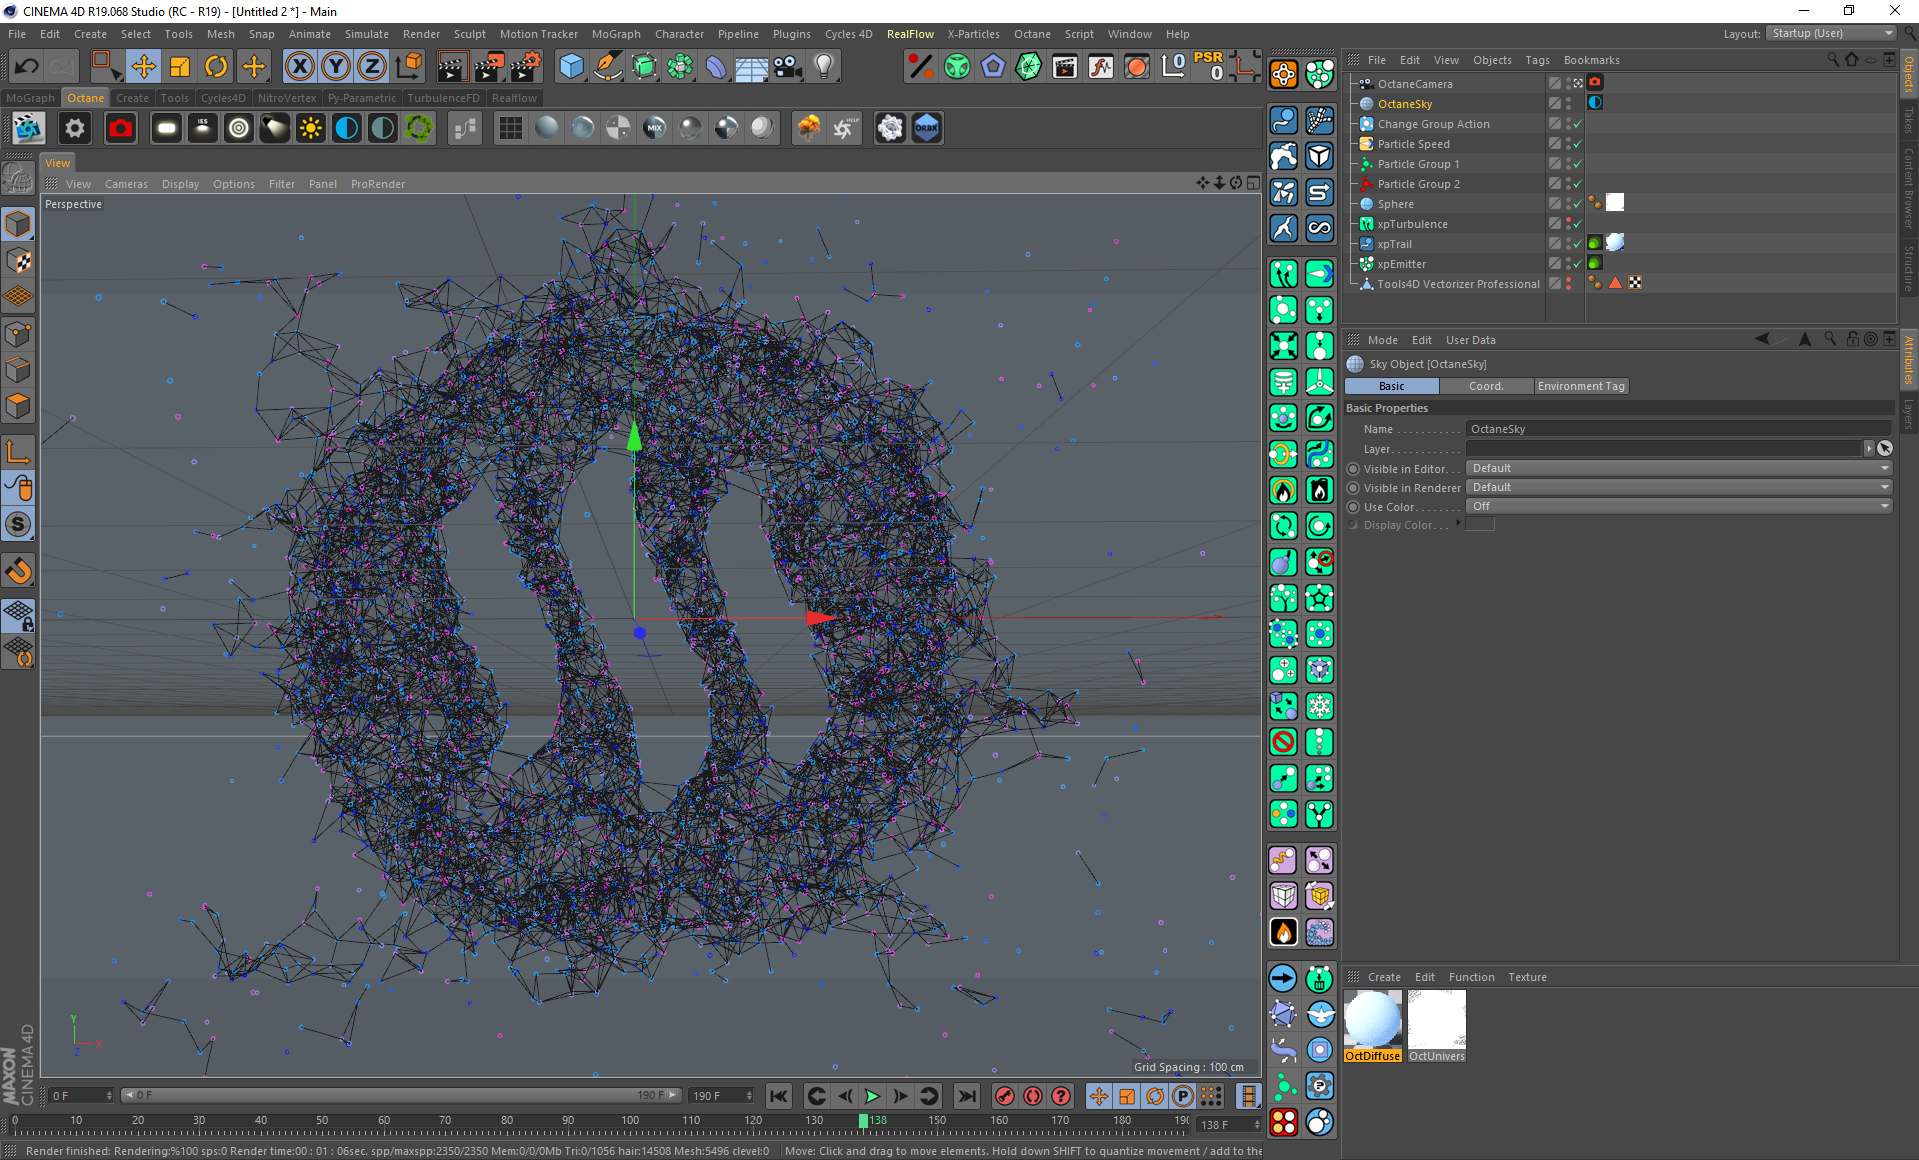Add Octane Camera red icon
Viewport: 1919px width, 1160px height.
(121, 128)
